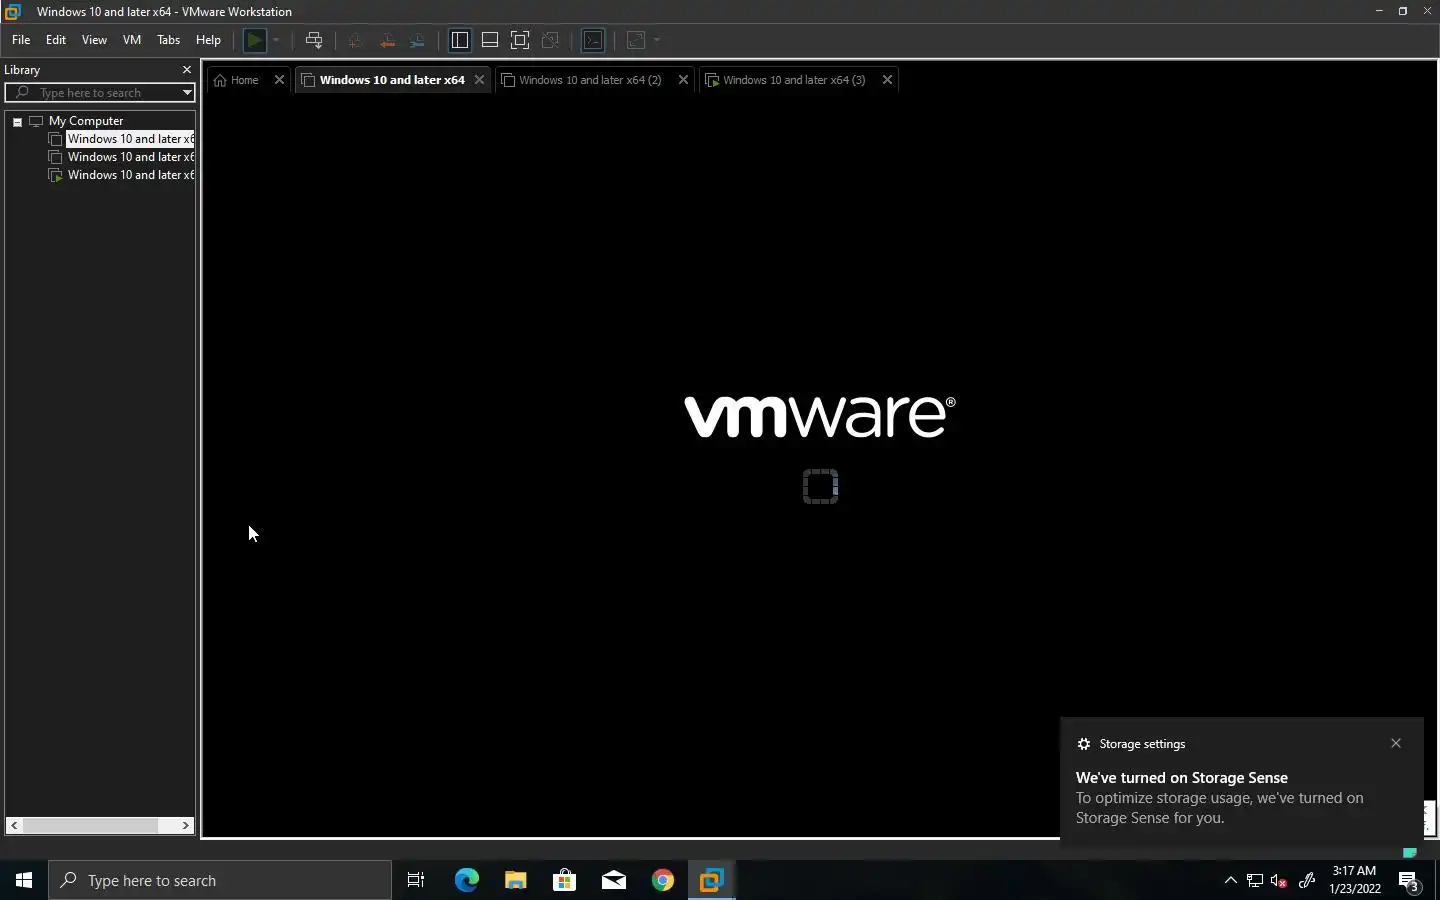This screenshot has height=900, width=1440.
Task: Open the Help menu
Action: [x=208, y=40]
